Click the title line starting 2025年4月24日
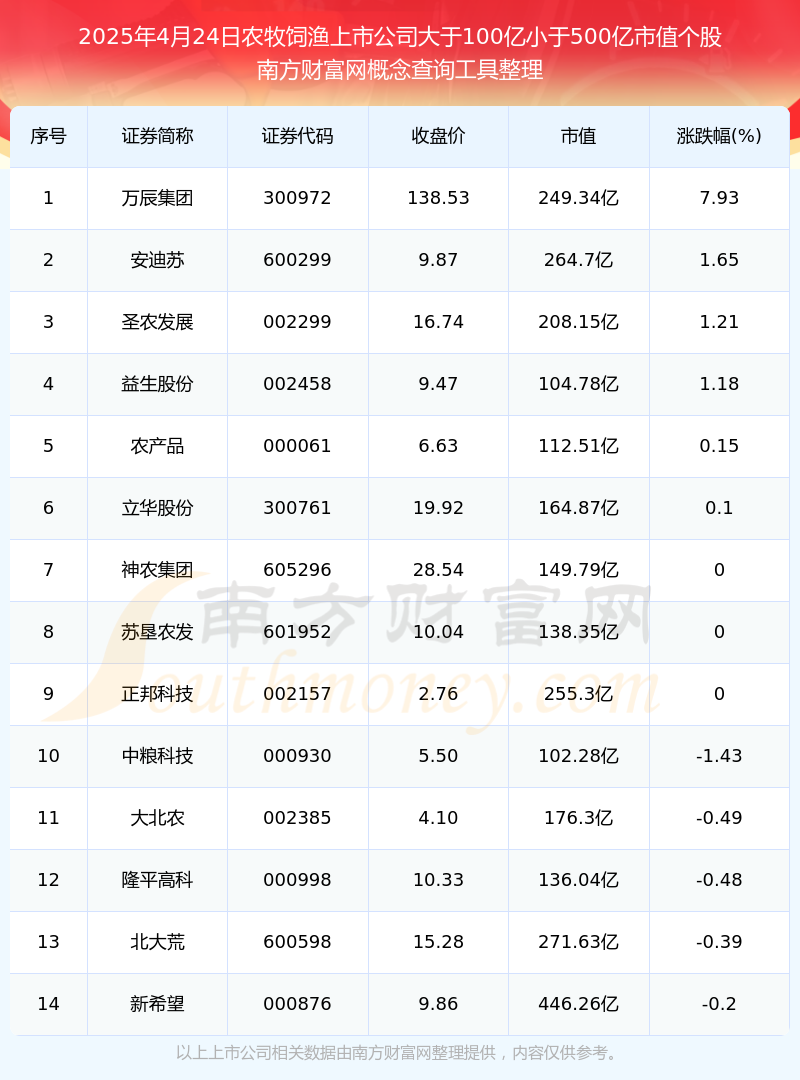The image size is (800, 1080). click(400, 37)
